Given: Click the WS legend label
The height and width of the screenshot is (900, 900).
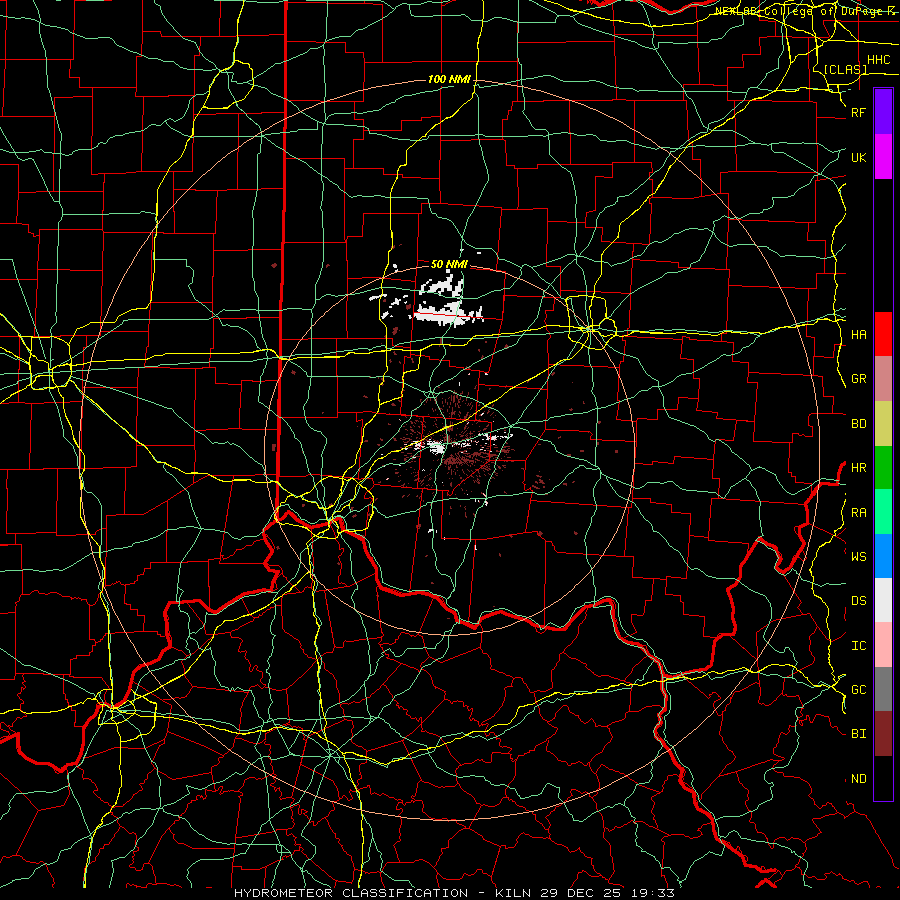Looking at the screenshot, I should coord(858,556).
